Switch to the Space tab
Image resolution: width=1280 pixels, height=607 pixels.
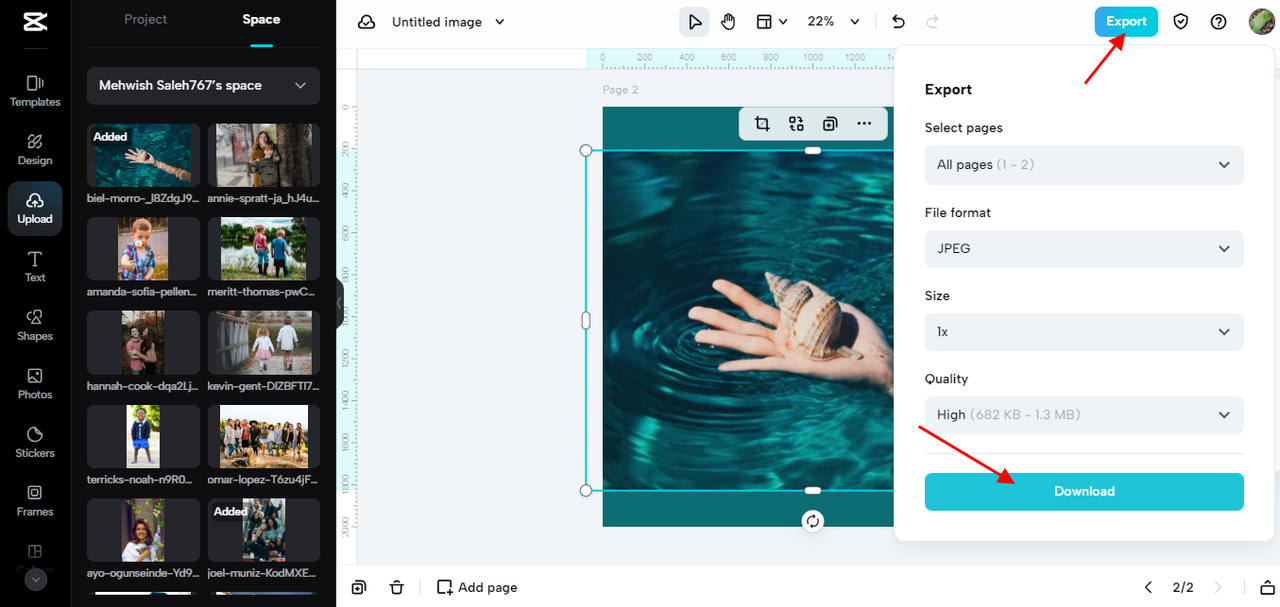click(261, 19)
